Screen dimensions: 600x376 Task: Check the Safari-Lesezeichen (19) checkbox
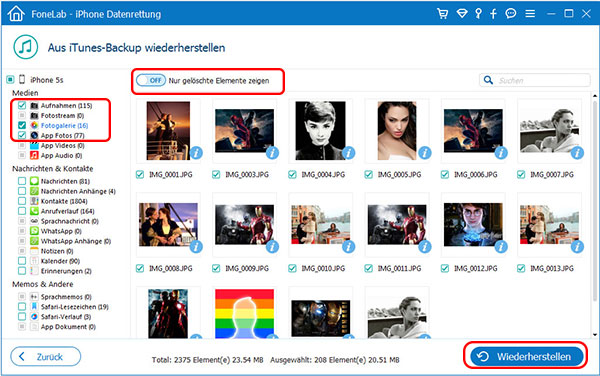tap(22, 306)
